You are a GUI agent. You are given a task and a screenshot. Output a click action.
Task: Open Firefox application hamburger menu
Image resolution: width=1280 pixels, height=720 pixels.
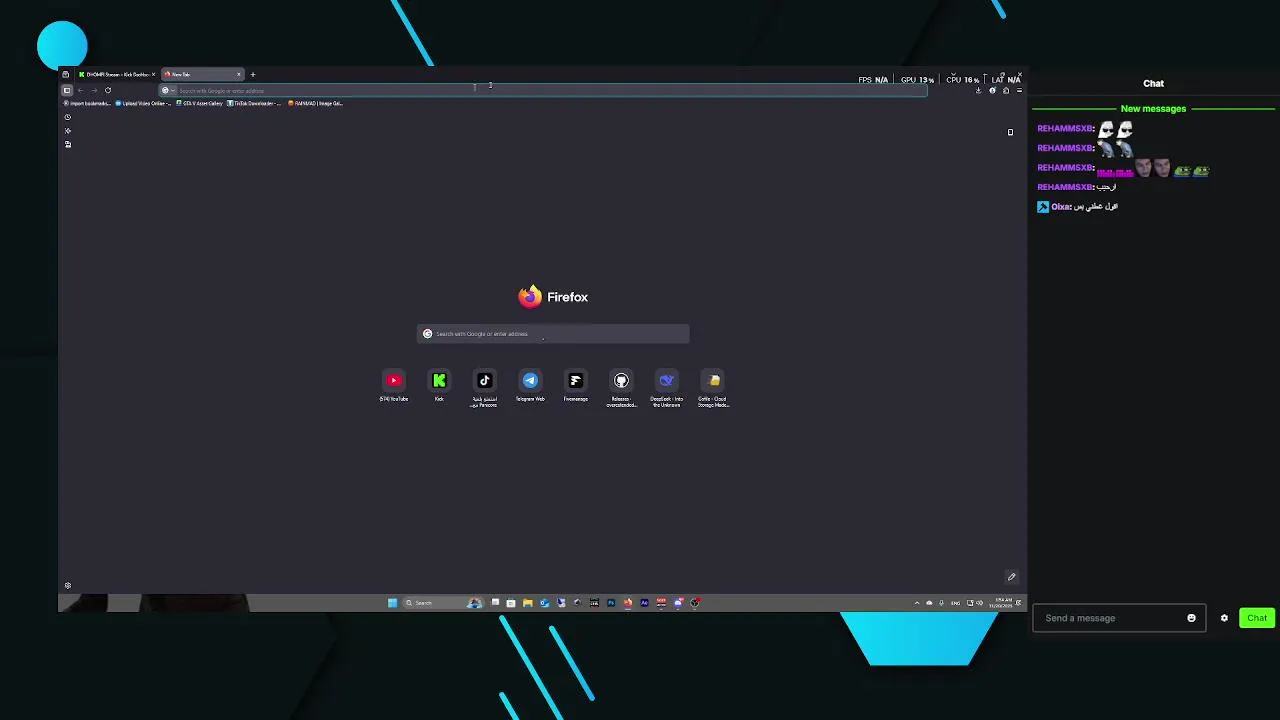(x=1019, y=91)
